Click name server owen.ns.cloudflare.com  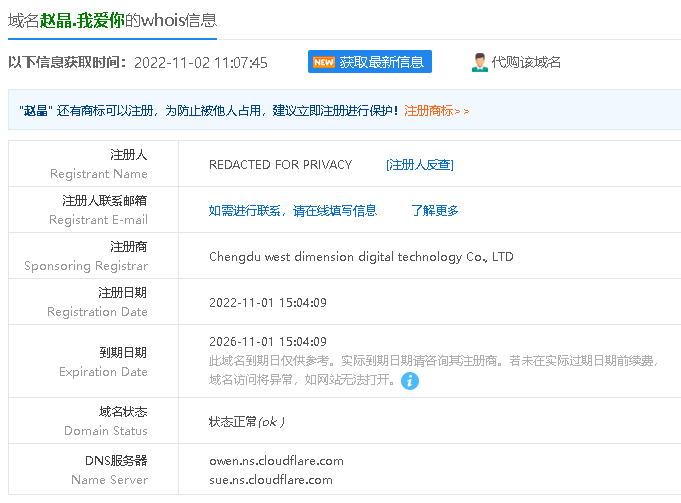[x=276, y=461]
